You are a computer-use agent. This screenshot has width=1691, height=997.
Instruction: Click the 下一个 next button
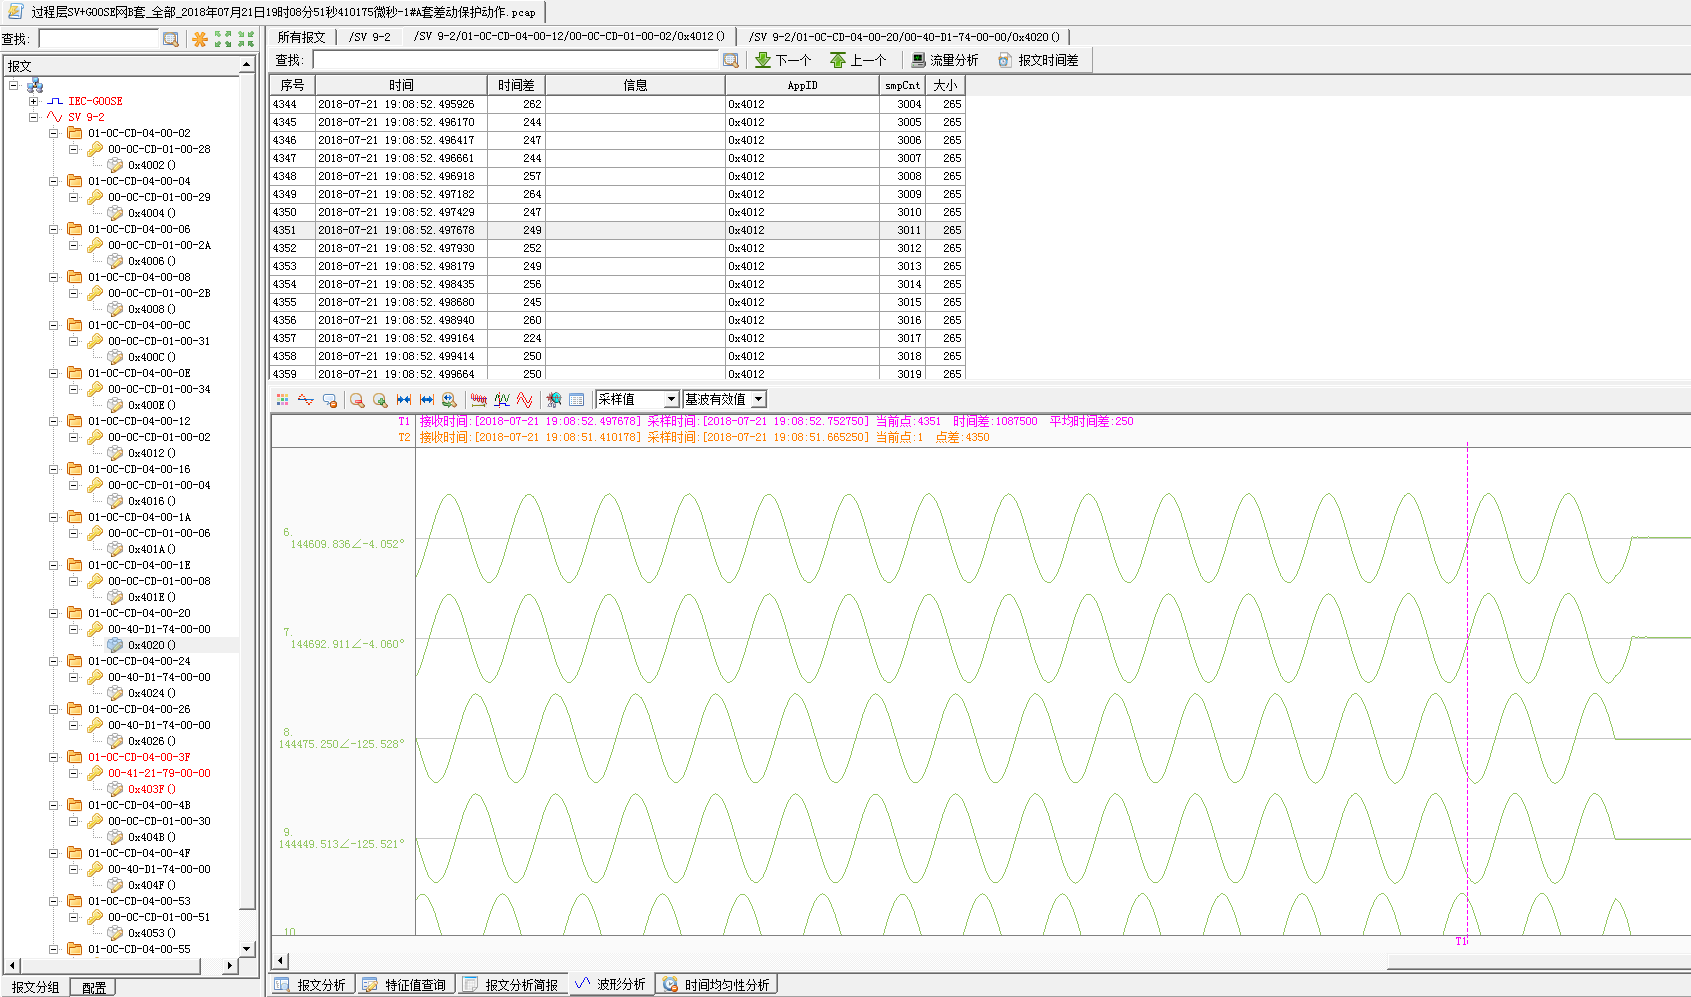[783, 60]
